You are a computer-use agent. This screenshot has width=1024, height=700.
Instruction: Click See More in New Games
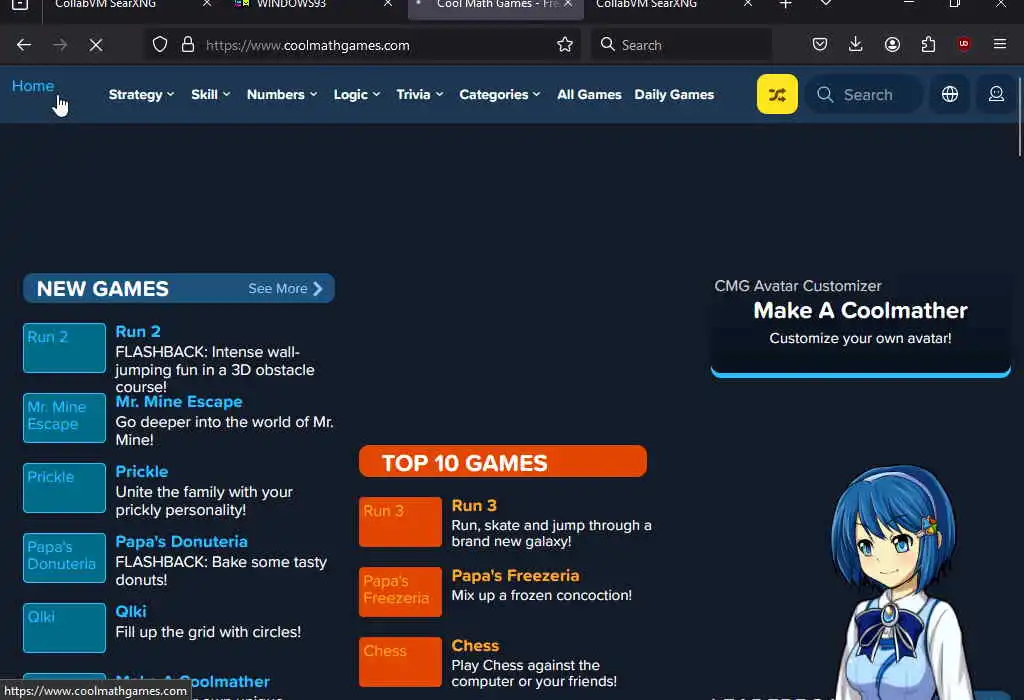(x=285, y=289)
